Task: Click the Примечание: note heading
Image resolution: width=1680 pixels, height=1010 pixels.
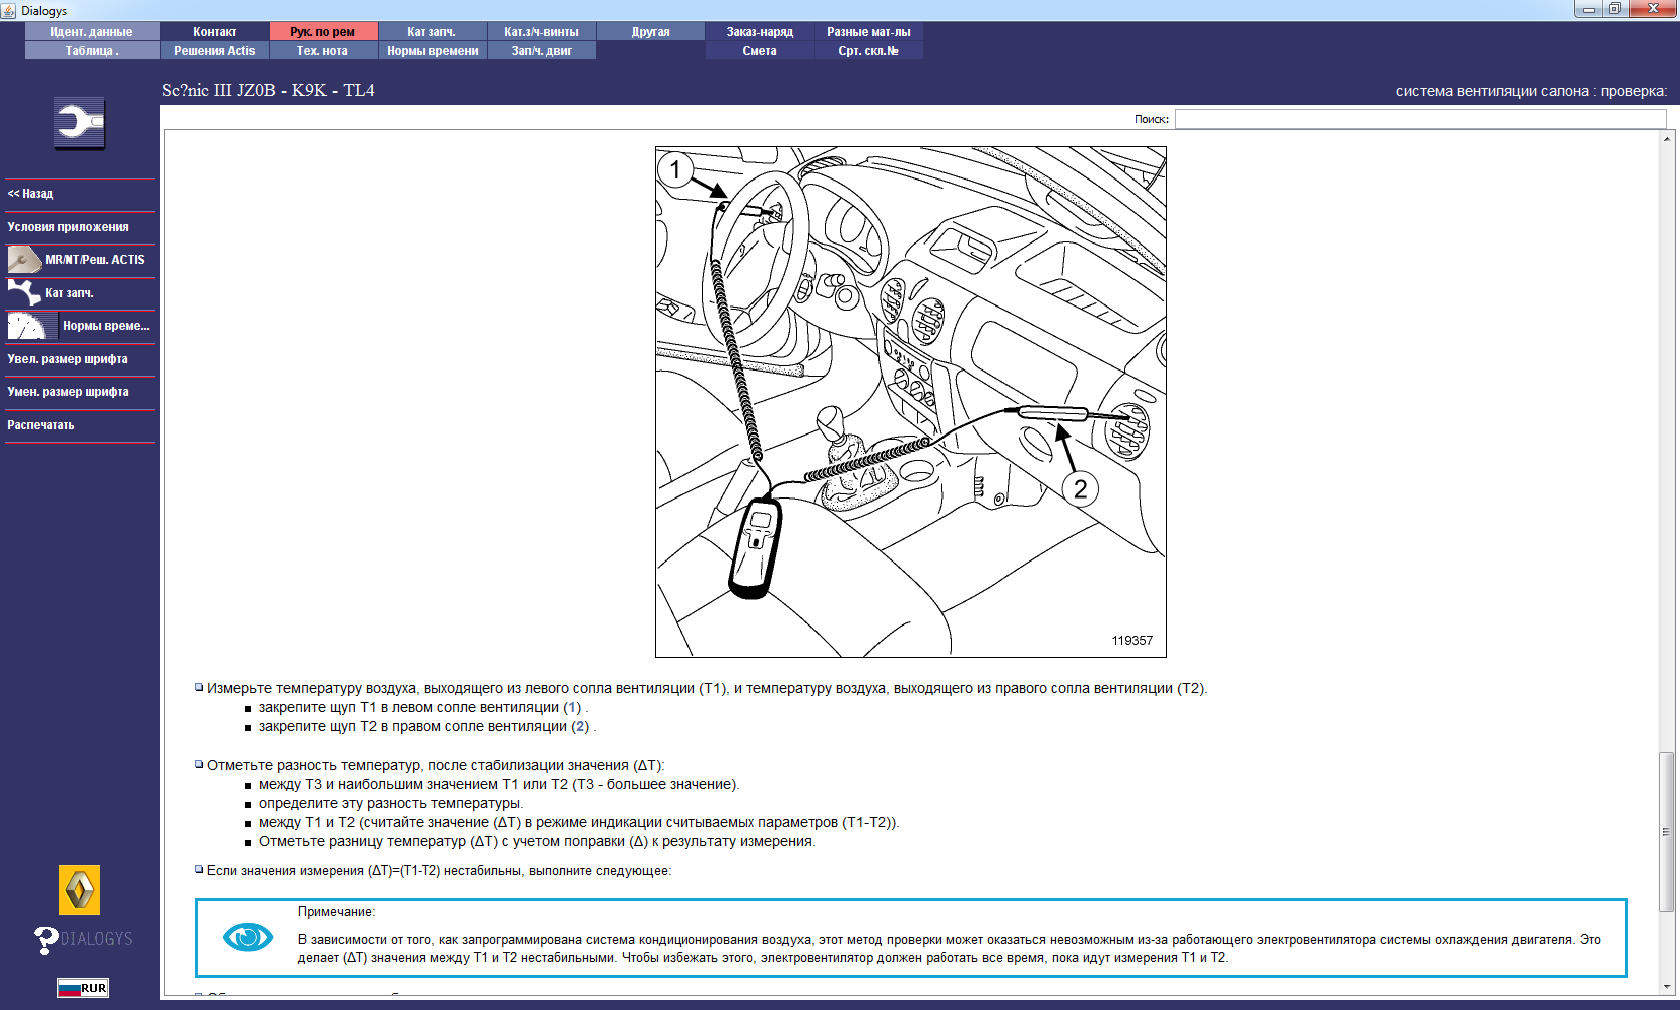Action: [336, 912]
